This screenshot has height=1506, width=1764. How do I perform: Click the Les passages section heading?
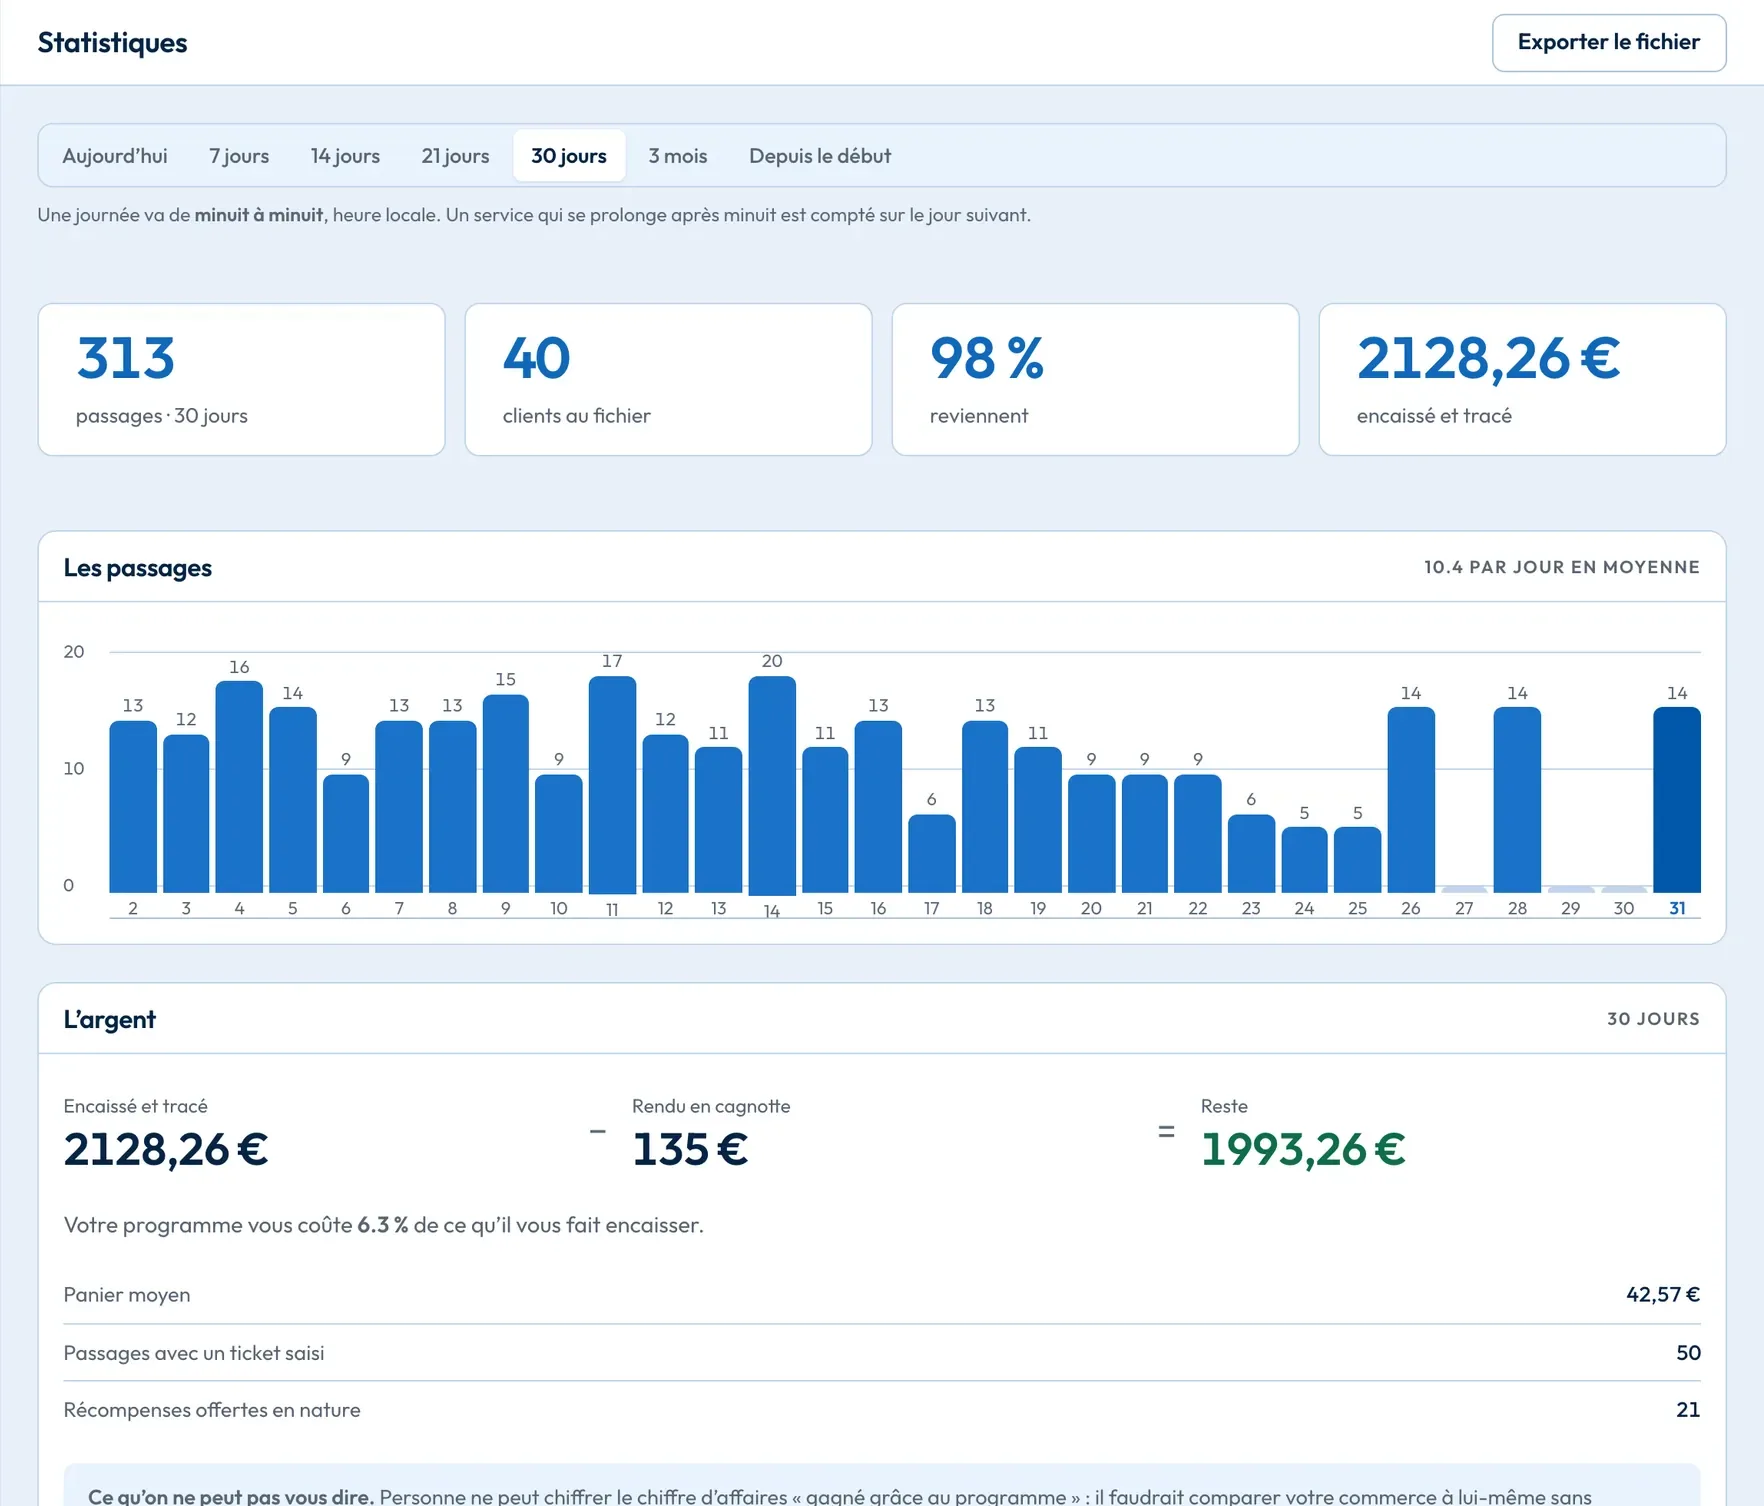coord(138,568)
